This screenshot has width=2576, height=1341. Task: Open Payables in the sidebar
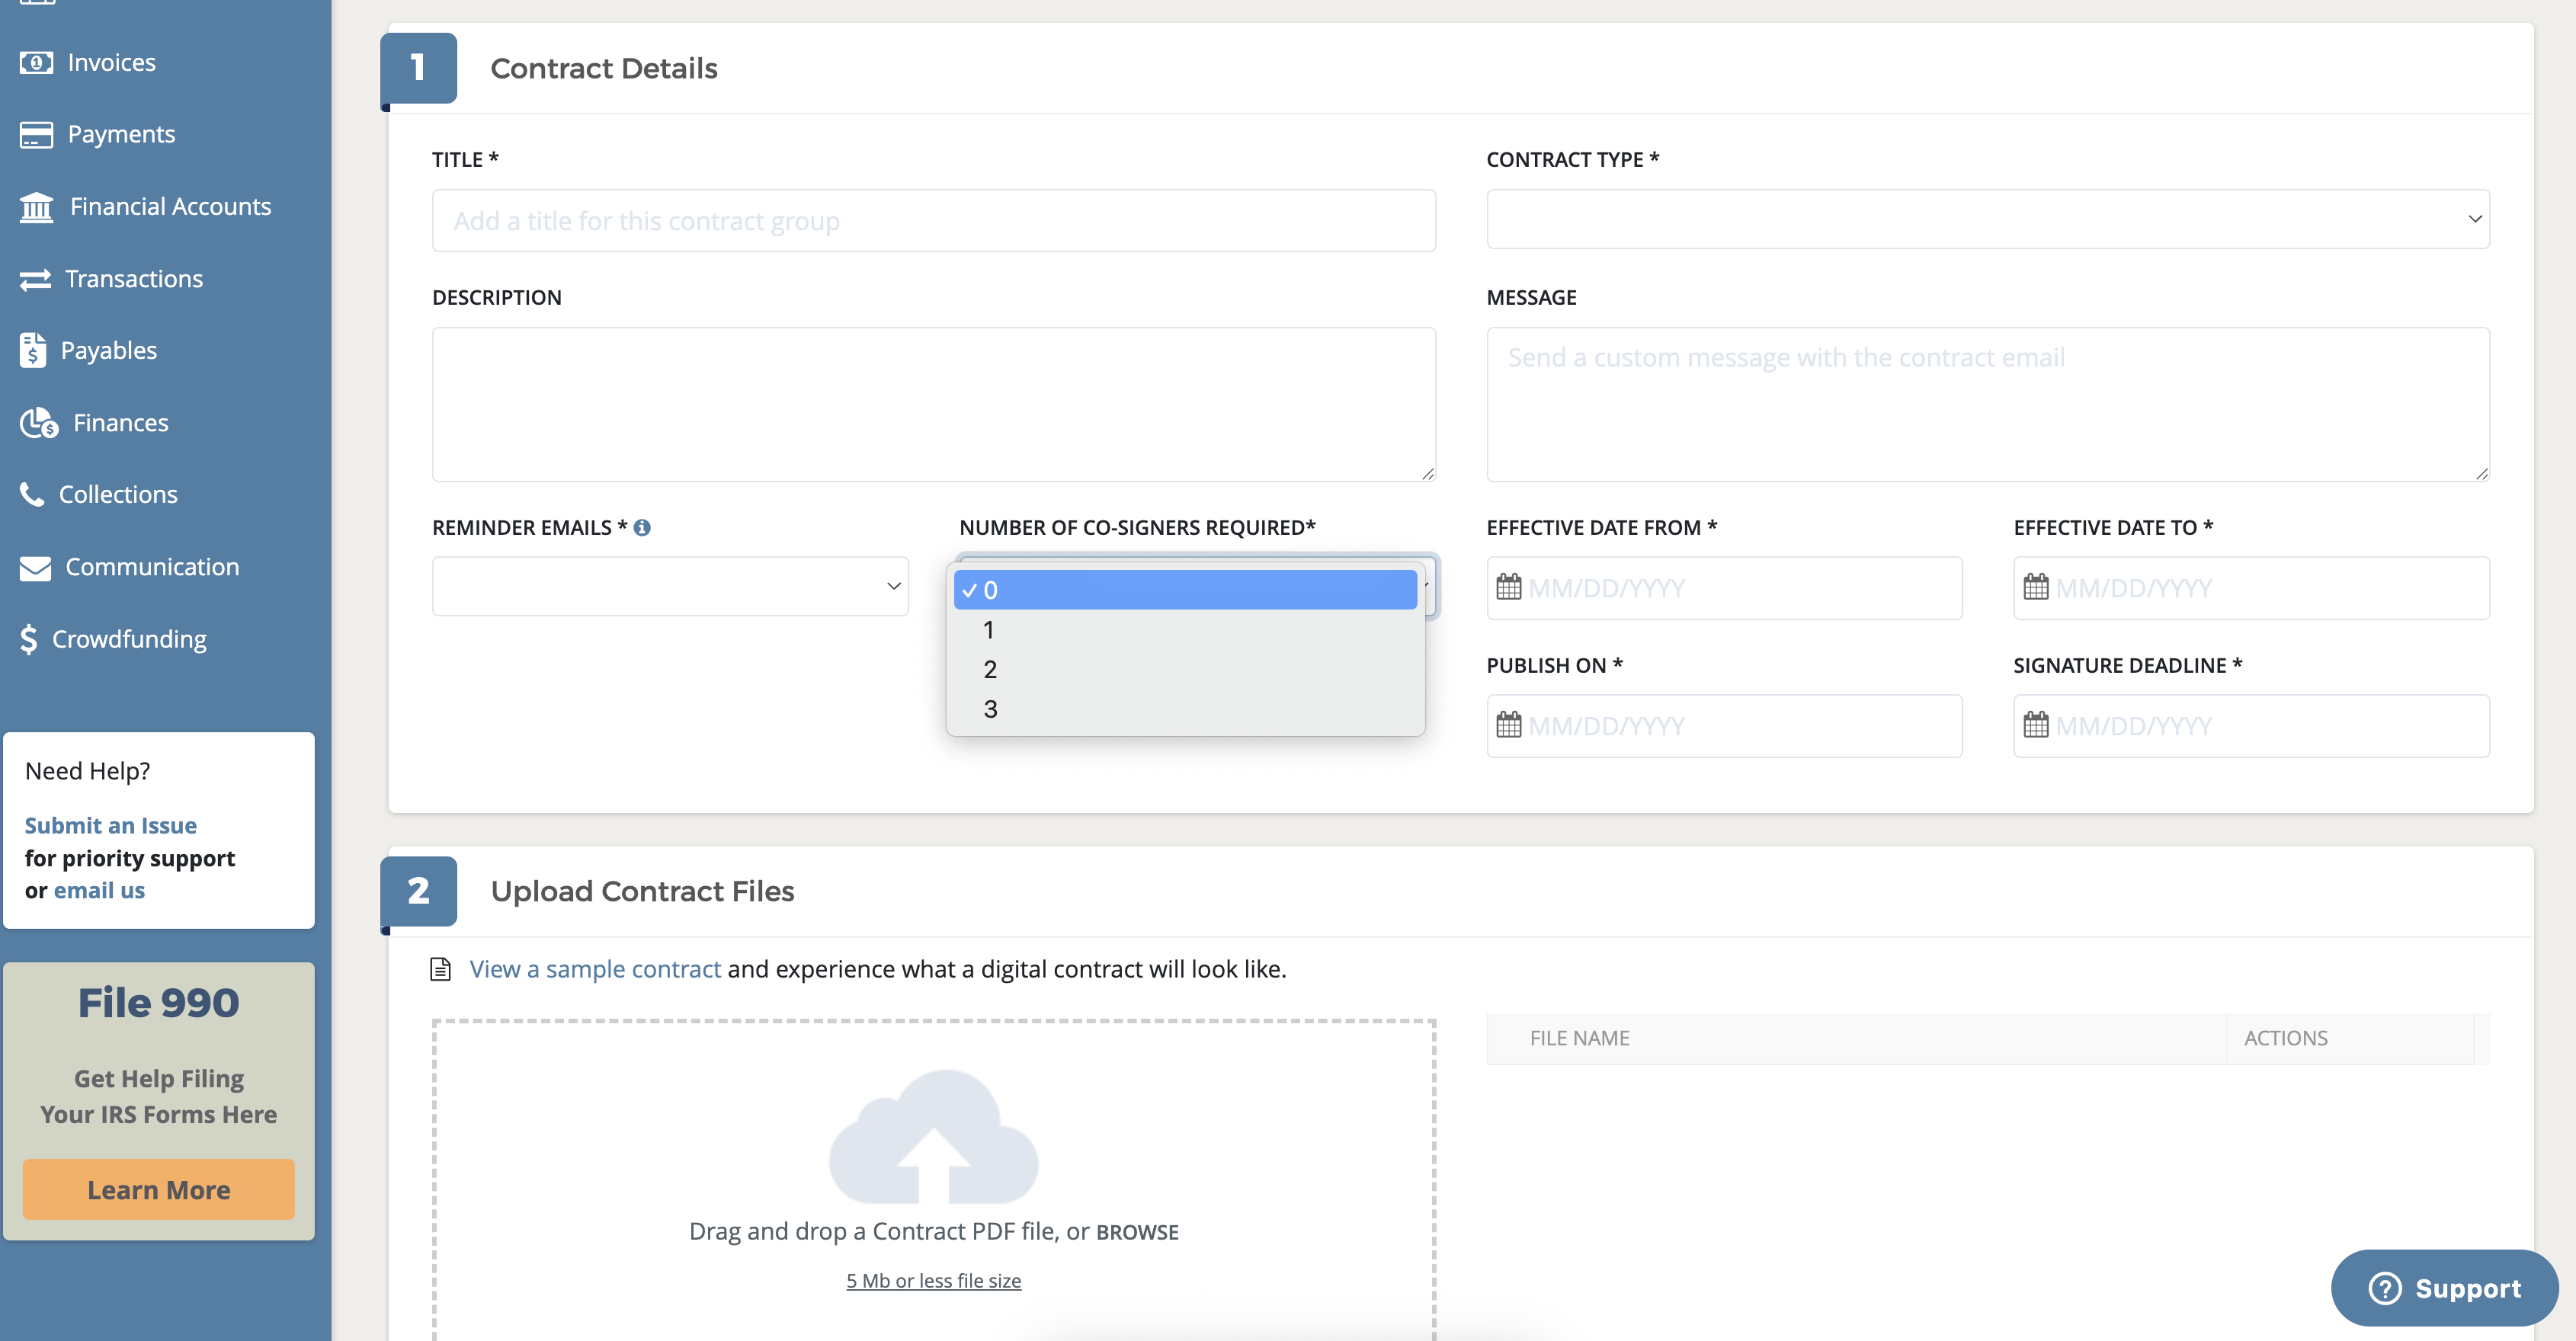108,351
